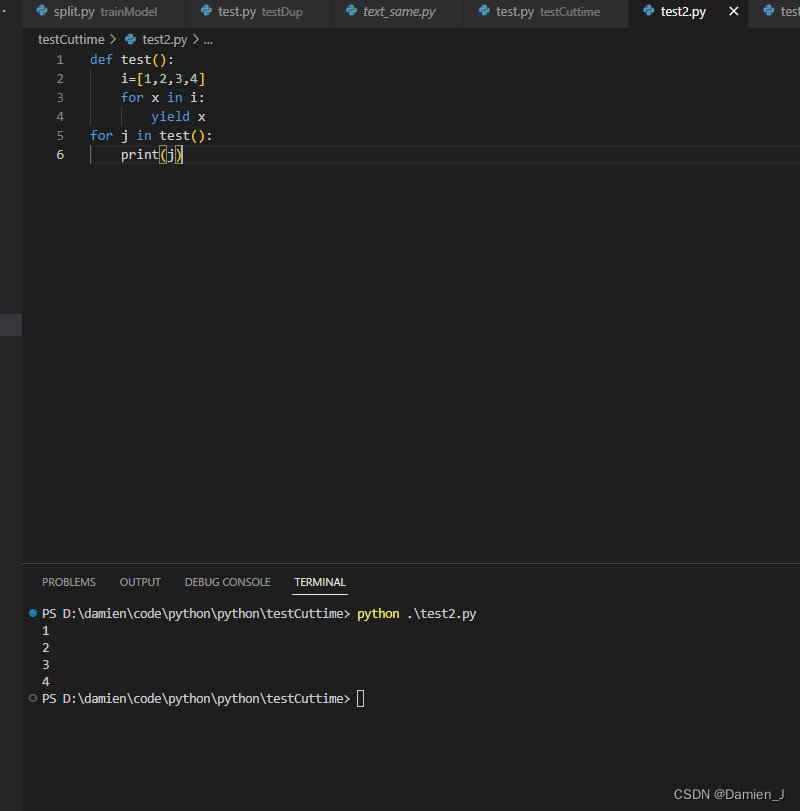Click the Python icon on the split.py tab

43,13
